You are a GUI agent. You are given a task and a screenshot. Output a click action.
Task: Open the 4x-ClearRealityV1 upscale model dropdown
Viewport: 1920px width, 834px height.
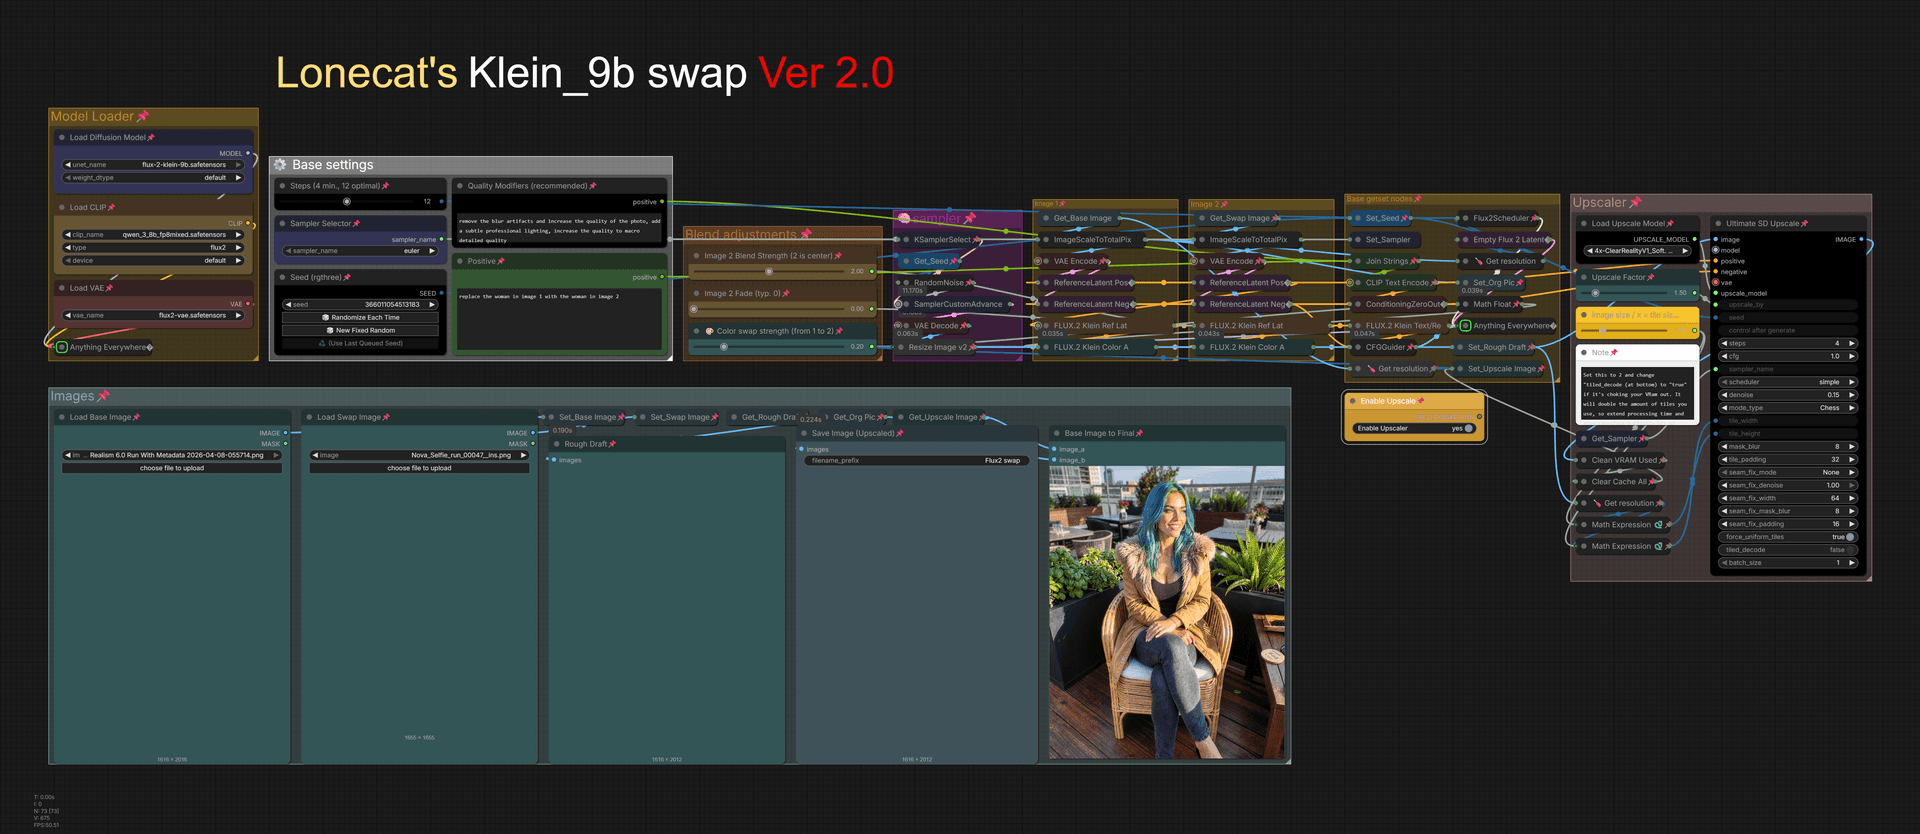tap(1636, 251)
